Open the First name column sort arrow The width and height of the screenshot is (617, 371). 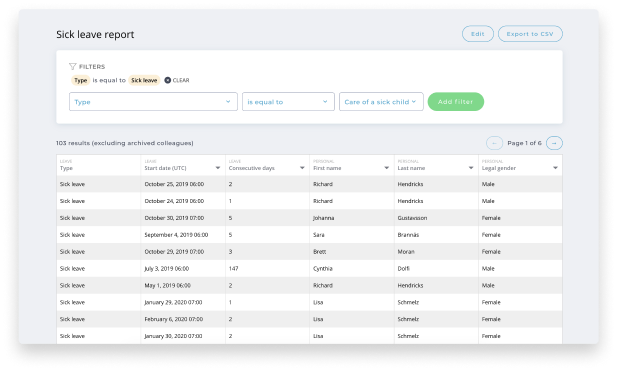coord(386,168)
